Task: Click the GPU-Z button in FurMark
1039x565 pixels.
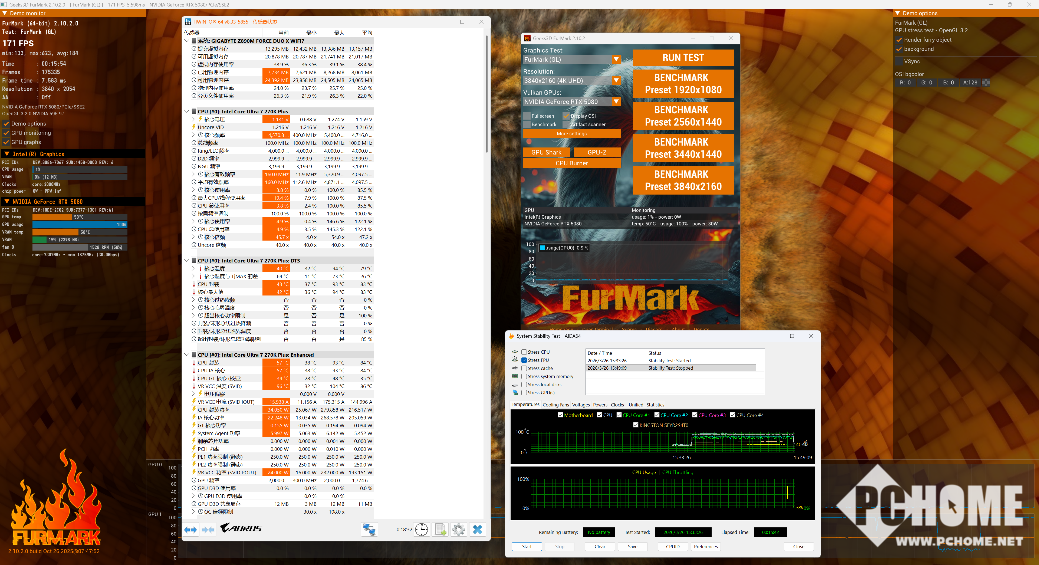Action: point(596,152)
